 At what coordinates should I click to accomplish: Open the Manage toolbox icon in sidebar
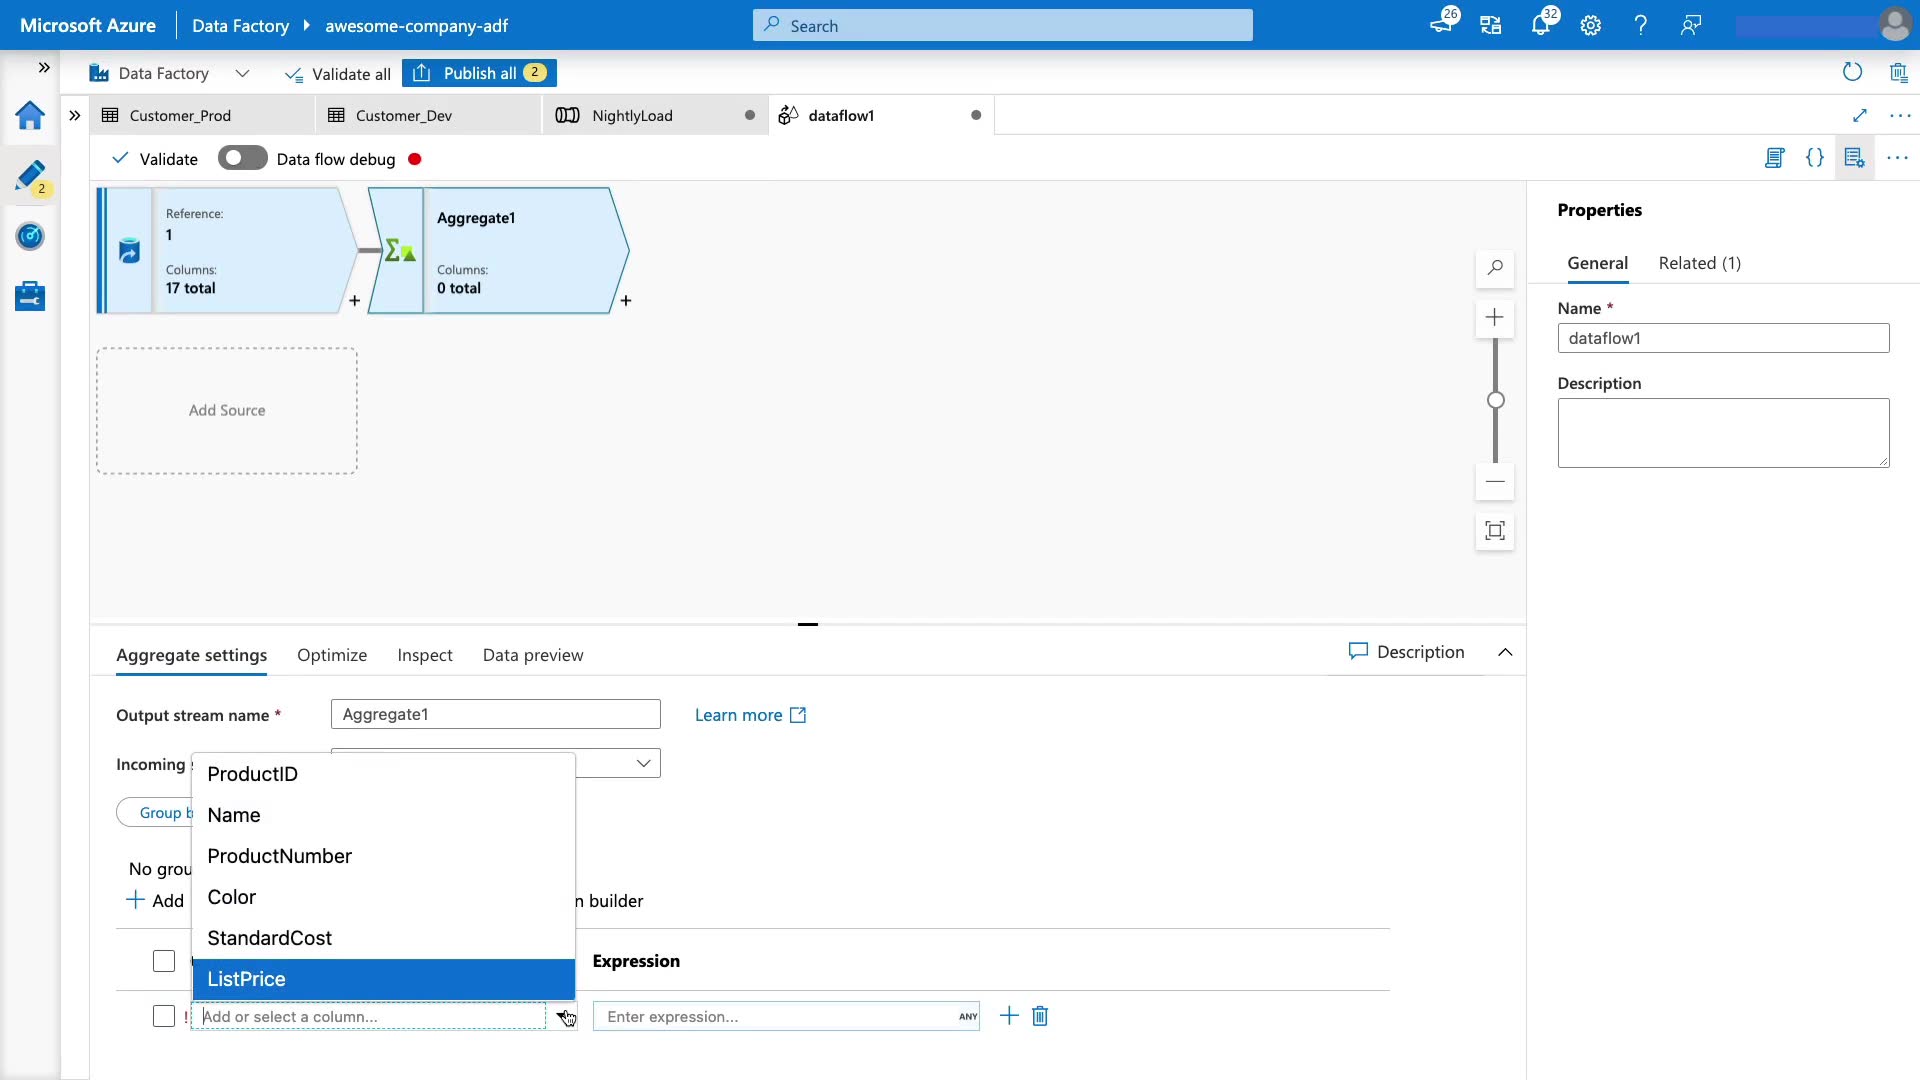(x=30, y=296)
